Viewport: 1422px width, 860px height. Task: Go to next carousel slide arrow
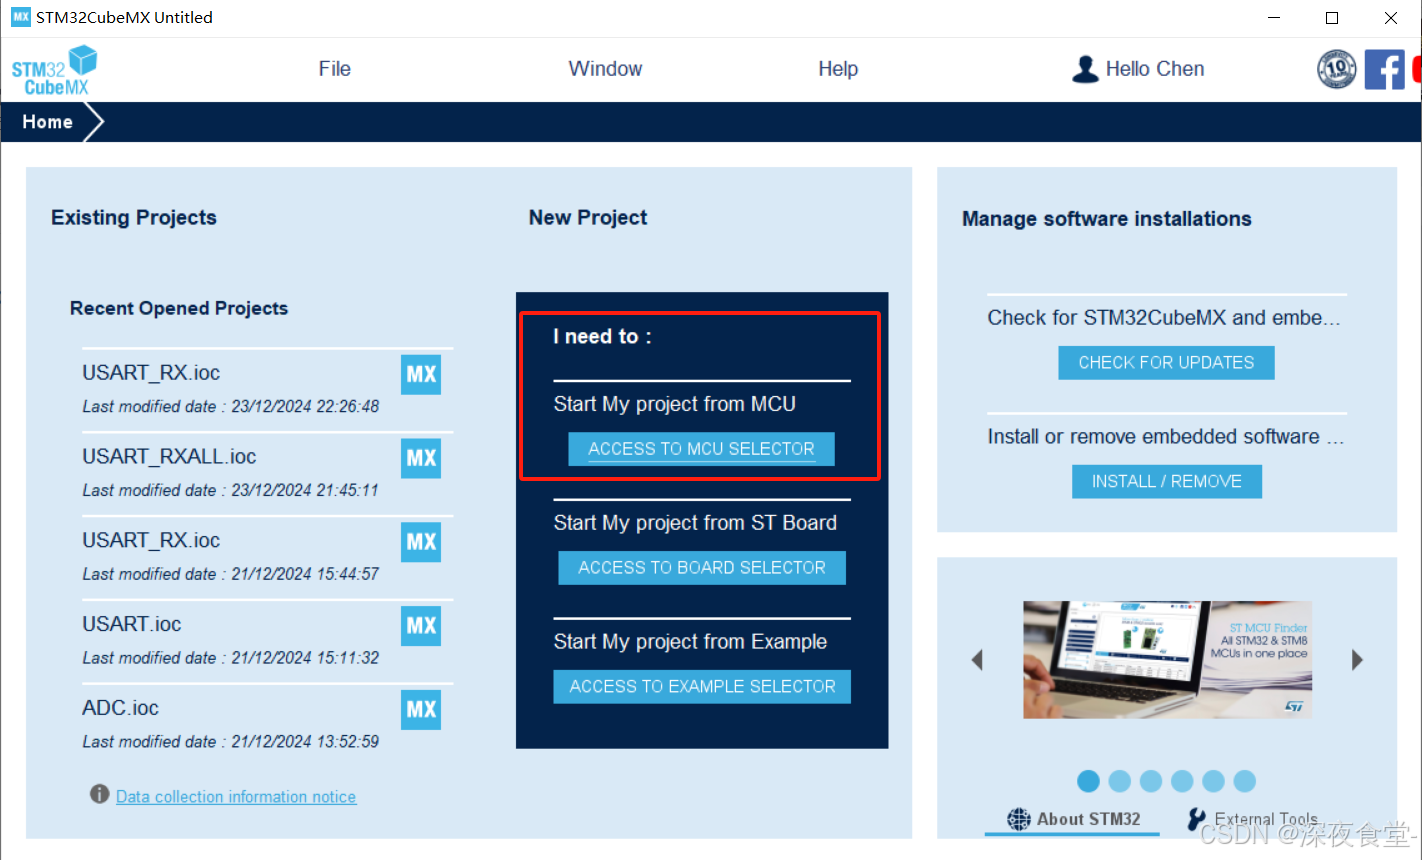point(1357,660)
